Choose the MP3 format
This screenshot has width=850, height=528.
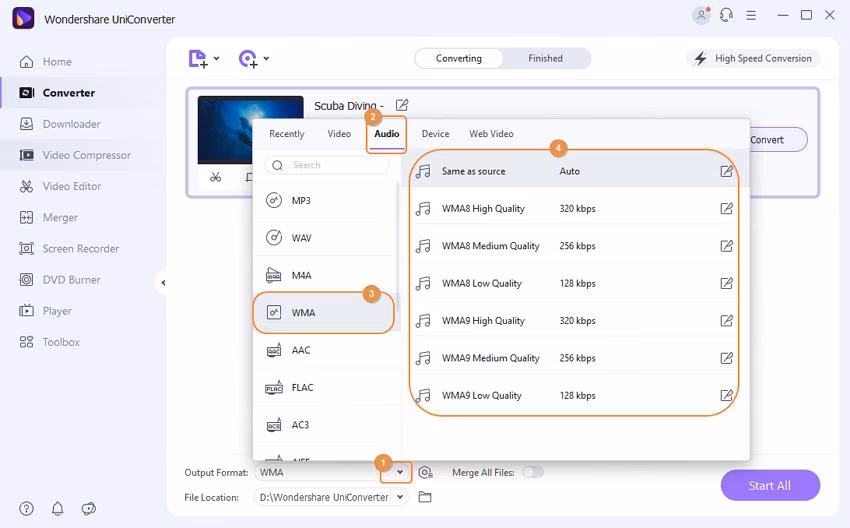[325, 201]
